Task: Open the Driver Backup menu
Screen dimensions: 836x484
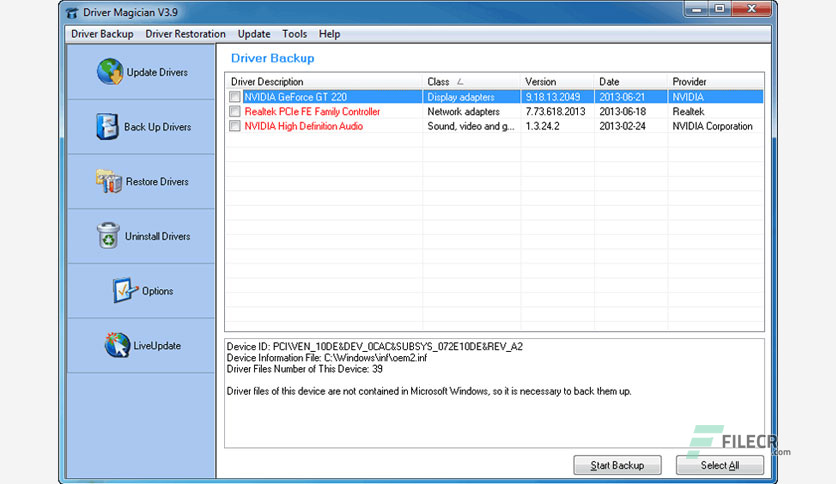Action: coord(102,34)
